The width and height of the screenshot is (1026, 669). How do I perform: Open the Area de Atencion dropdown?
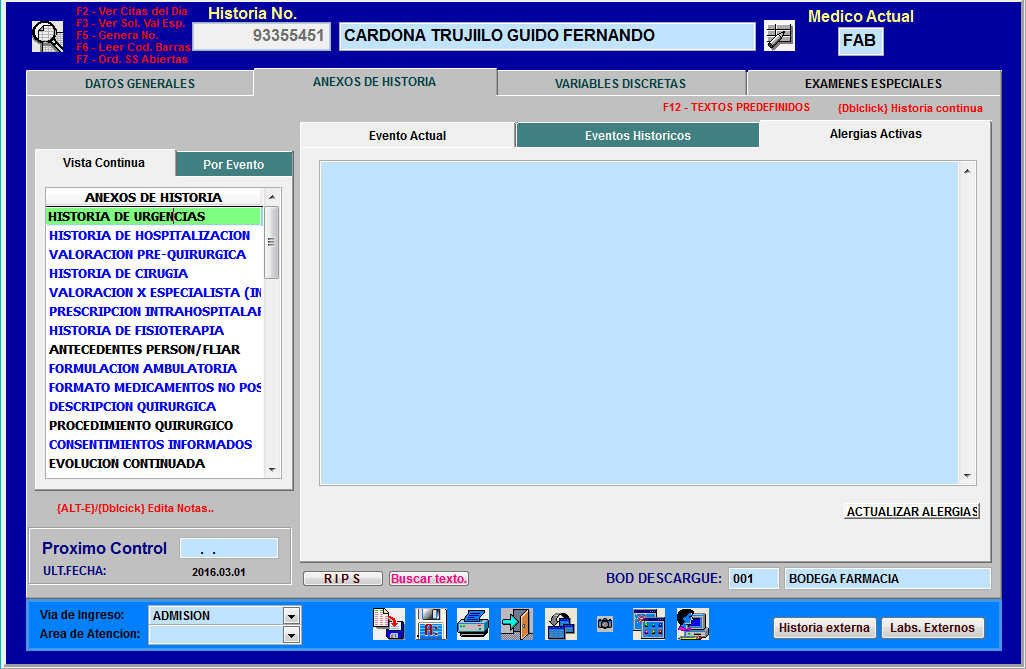click(291, 634)
